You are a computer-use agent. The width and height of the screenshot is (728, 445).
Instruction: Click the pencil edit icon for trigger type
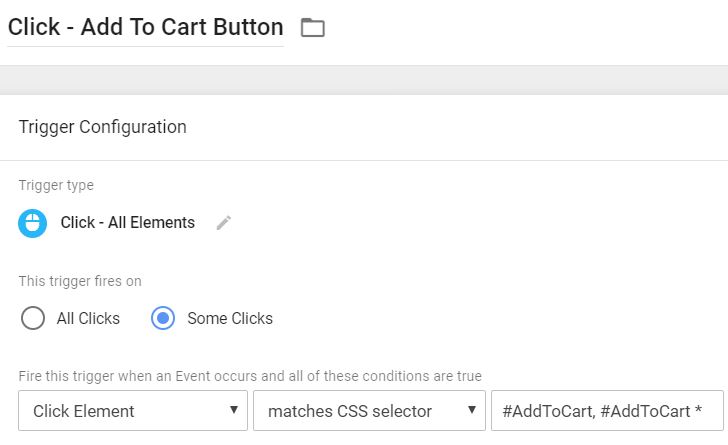(x=224, y=223)
